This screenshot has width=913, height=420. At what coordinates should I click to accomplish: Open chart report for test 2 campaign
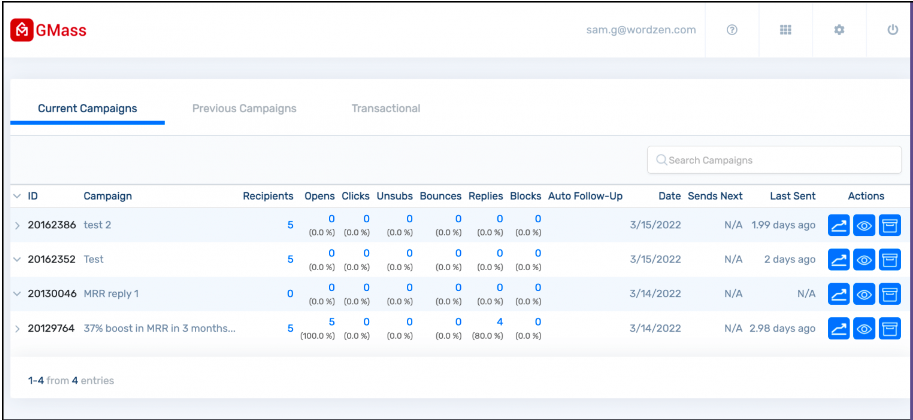tap(839, 225)
